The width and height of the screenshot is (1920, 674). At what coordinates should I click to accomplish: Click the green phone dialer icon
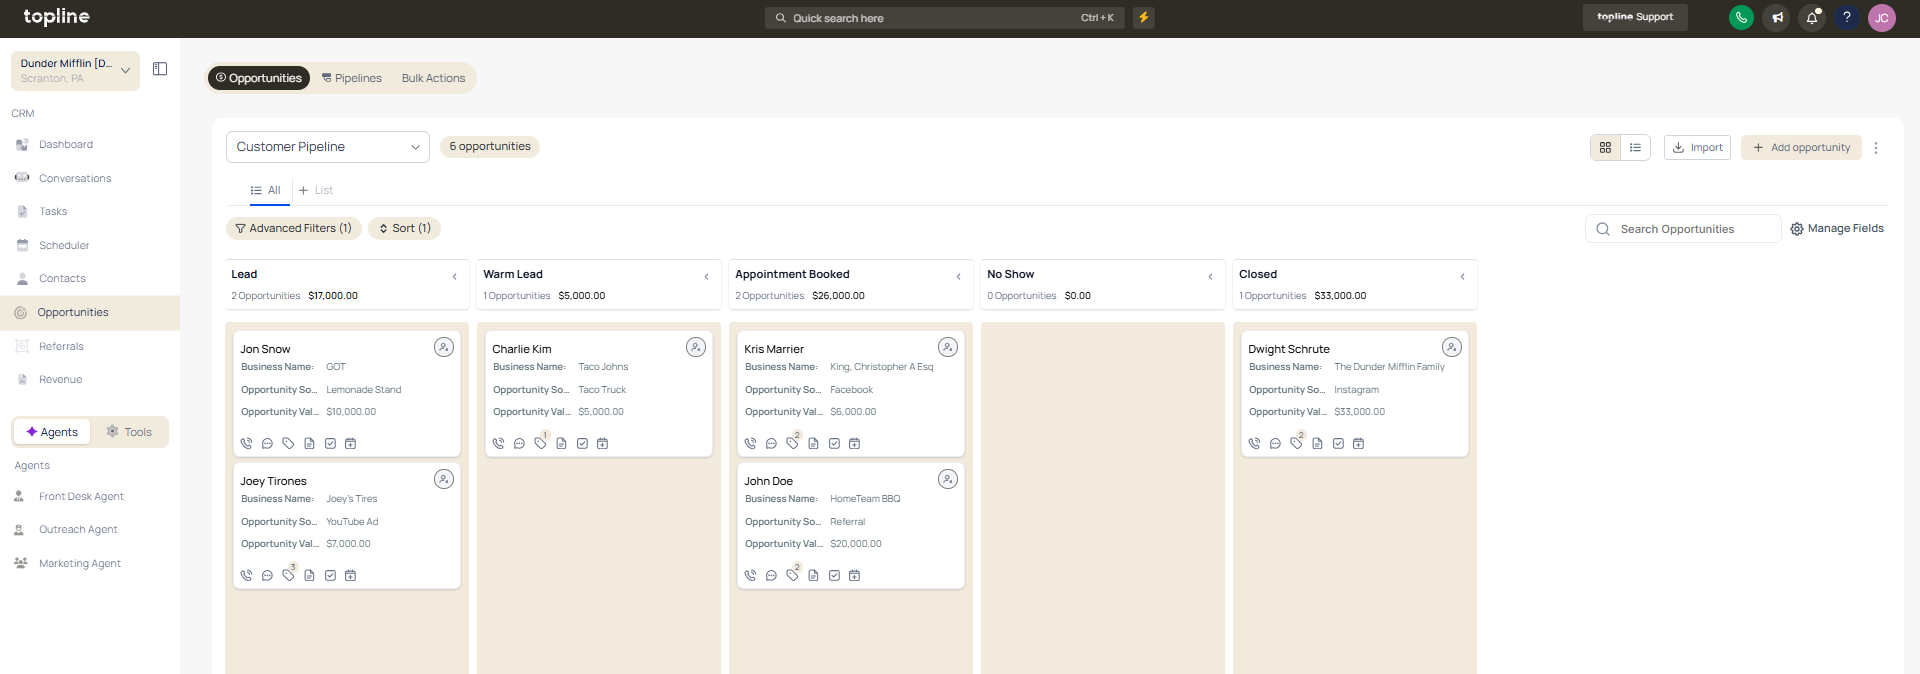1741,17
